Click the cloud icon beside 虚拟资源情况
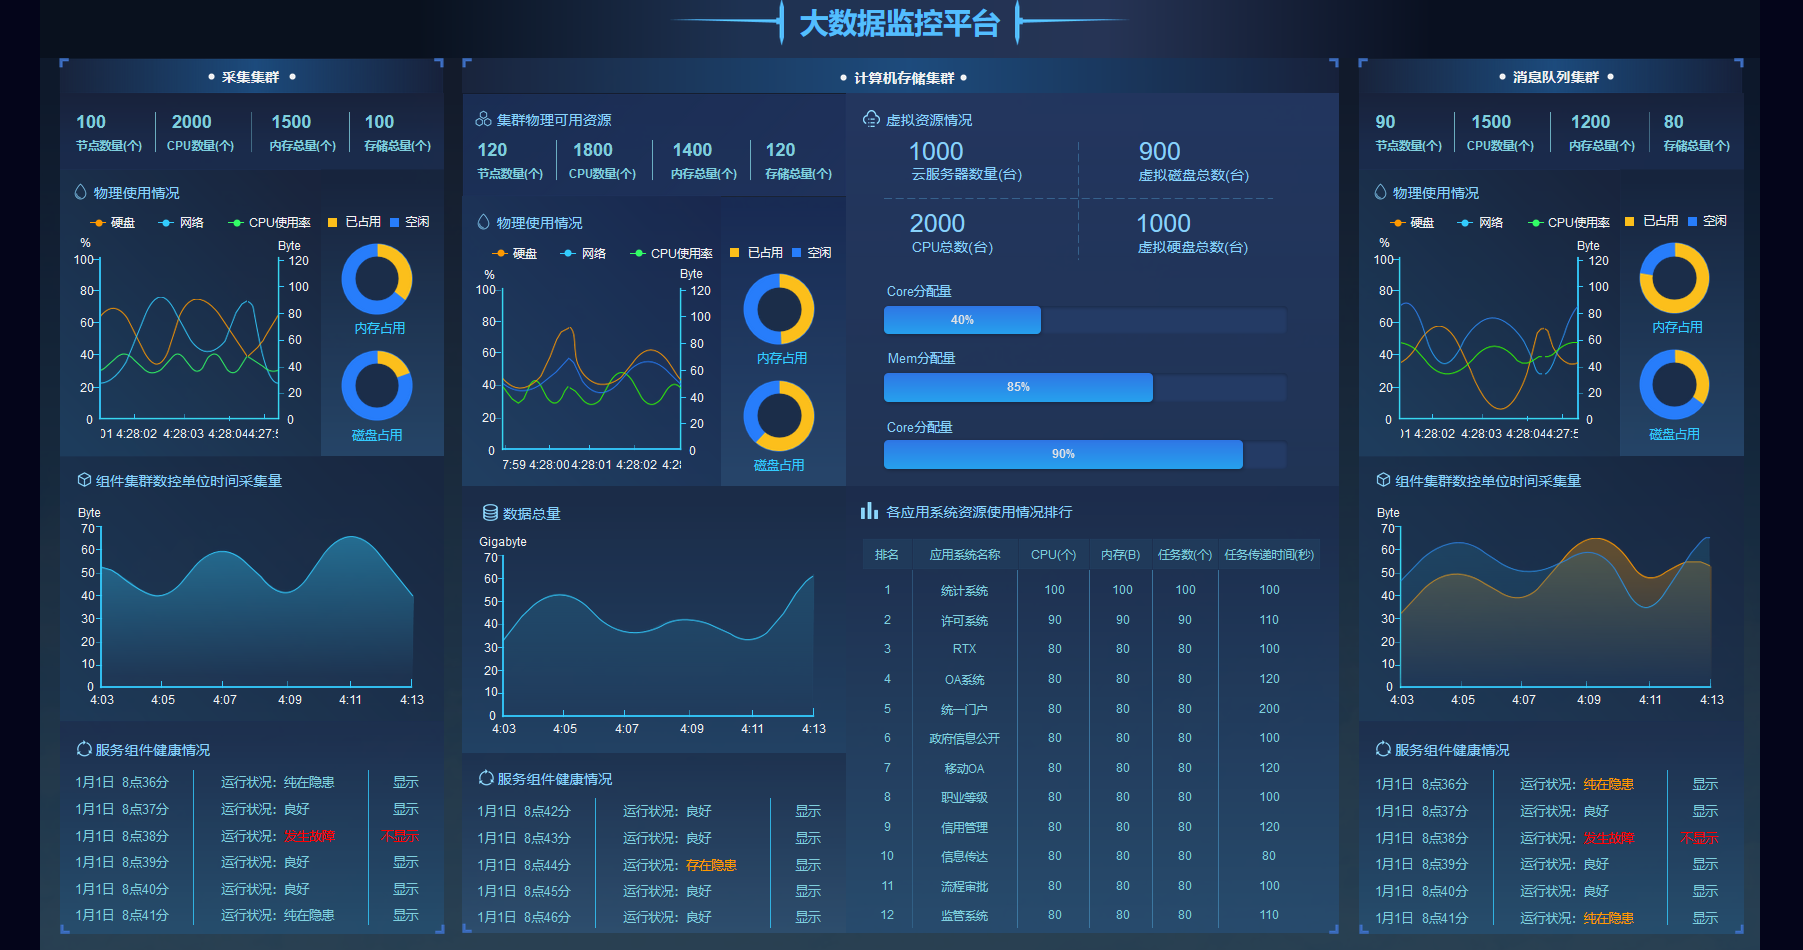This screenshot has width=1803, height=950. 871,119
